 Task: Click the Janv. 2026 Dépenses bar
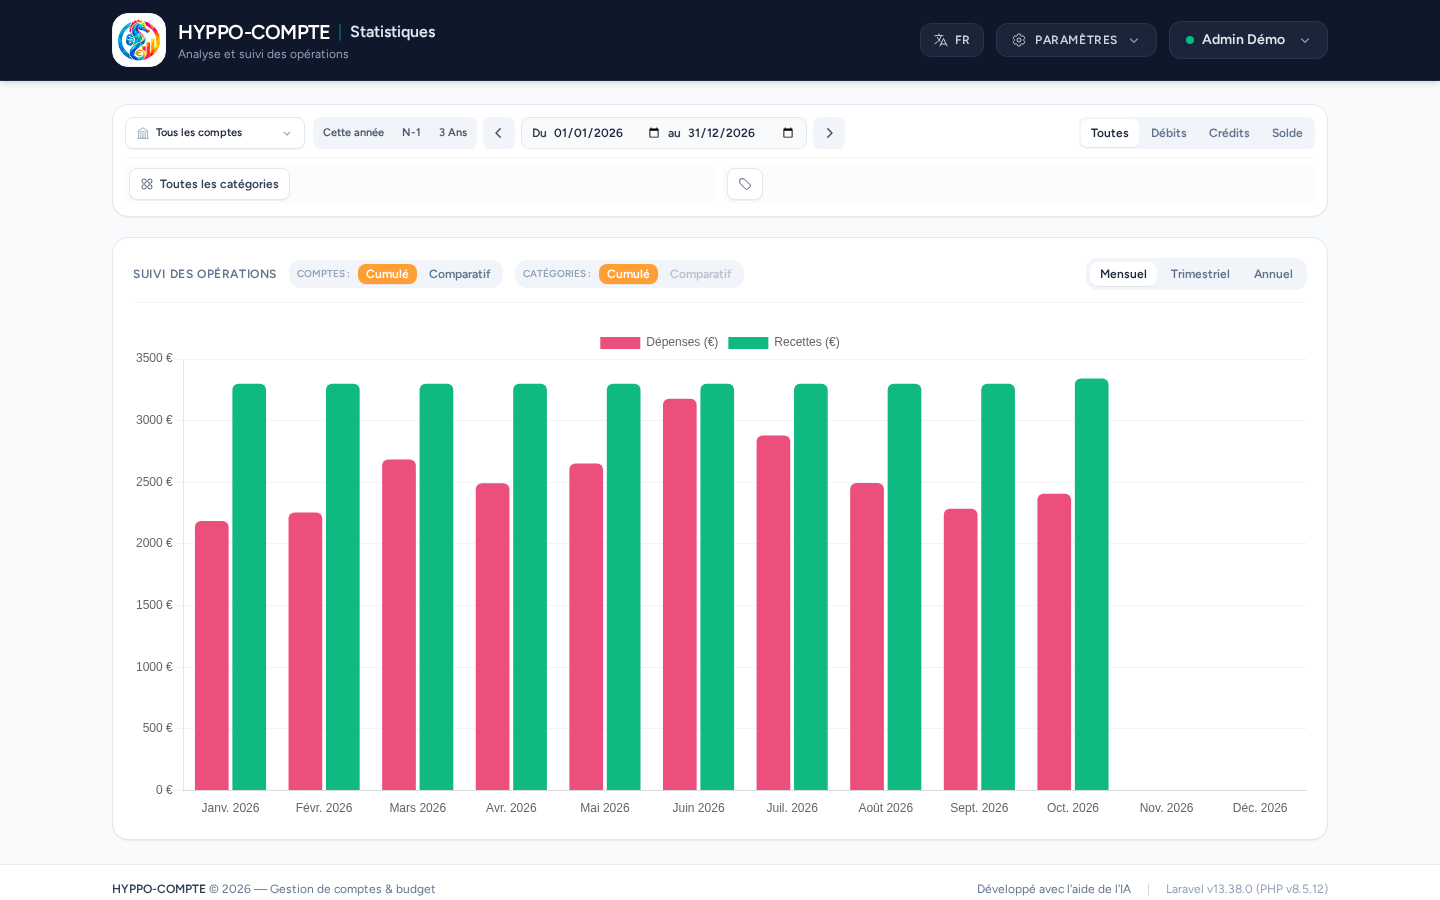(x=212, y=656)
